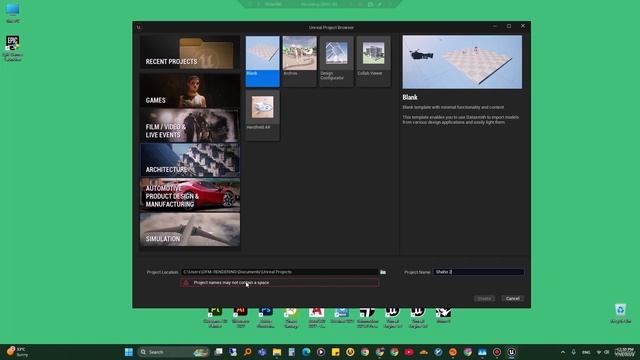Open network and volume quick settings
Screen dimensions: 640x360
coord(602,352)
